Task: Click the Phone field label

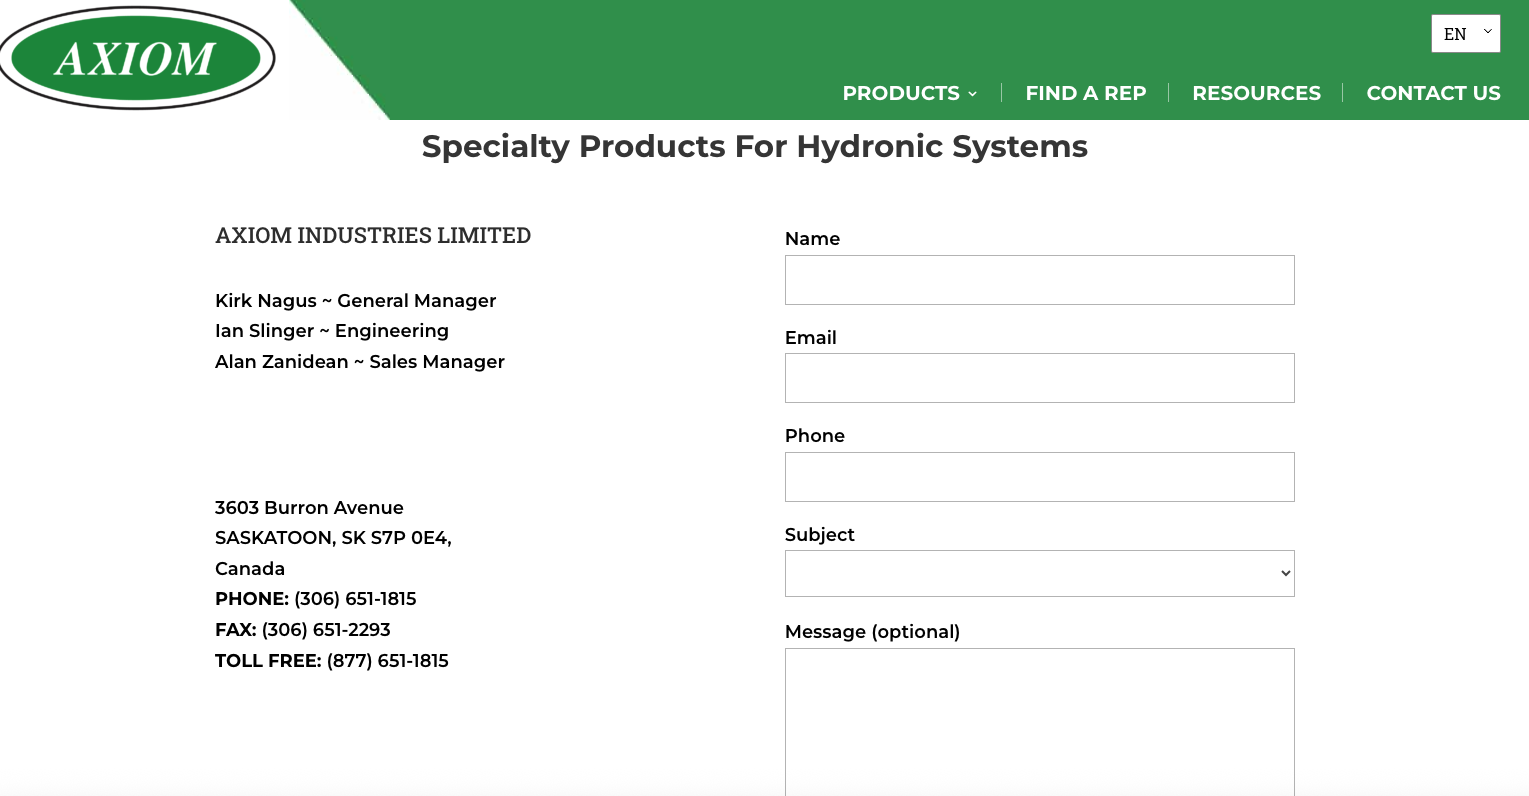Action: [x=815, y=436]
